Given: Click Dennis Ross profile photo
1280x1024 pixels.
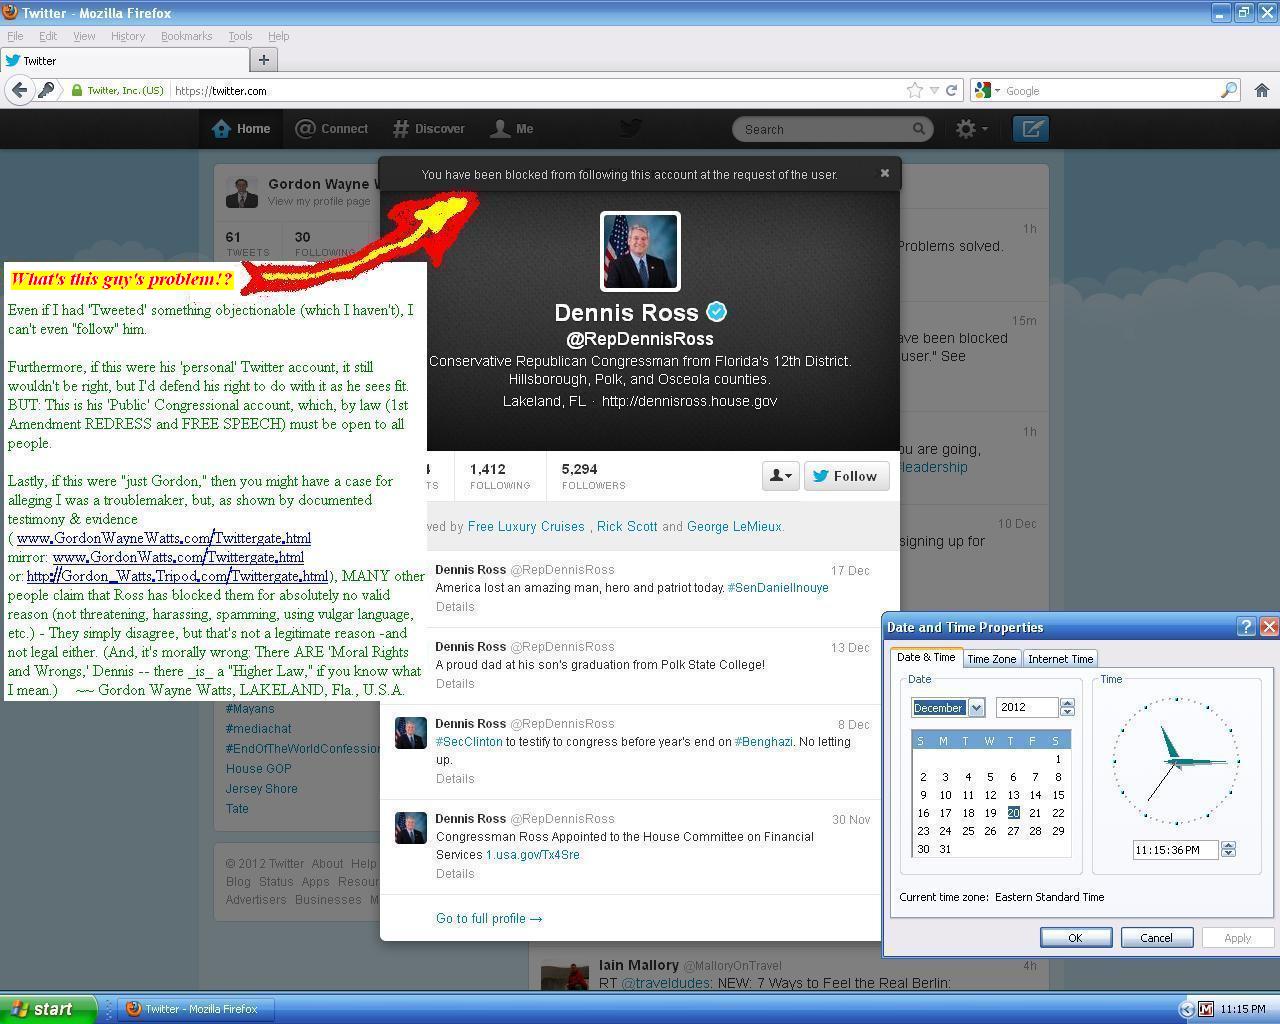Looking at the screenshot, I should point(640,251).
